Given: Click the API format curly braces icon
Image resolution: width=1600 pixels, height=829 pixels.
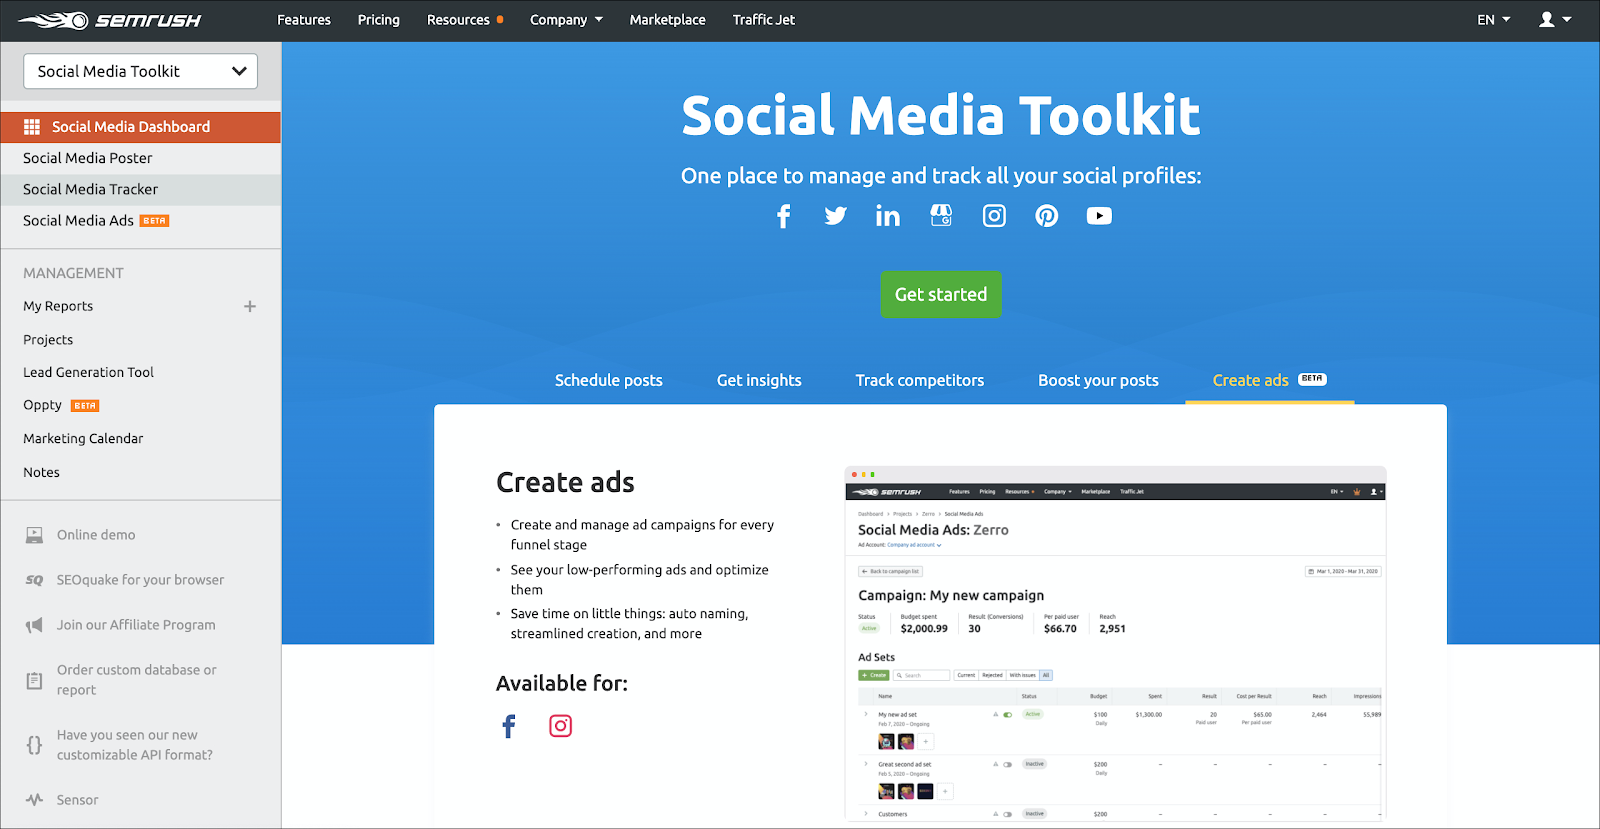Looking at the screenshot, I should (34, 745).
